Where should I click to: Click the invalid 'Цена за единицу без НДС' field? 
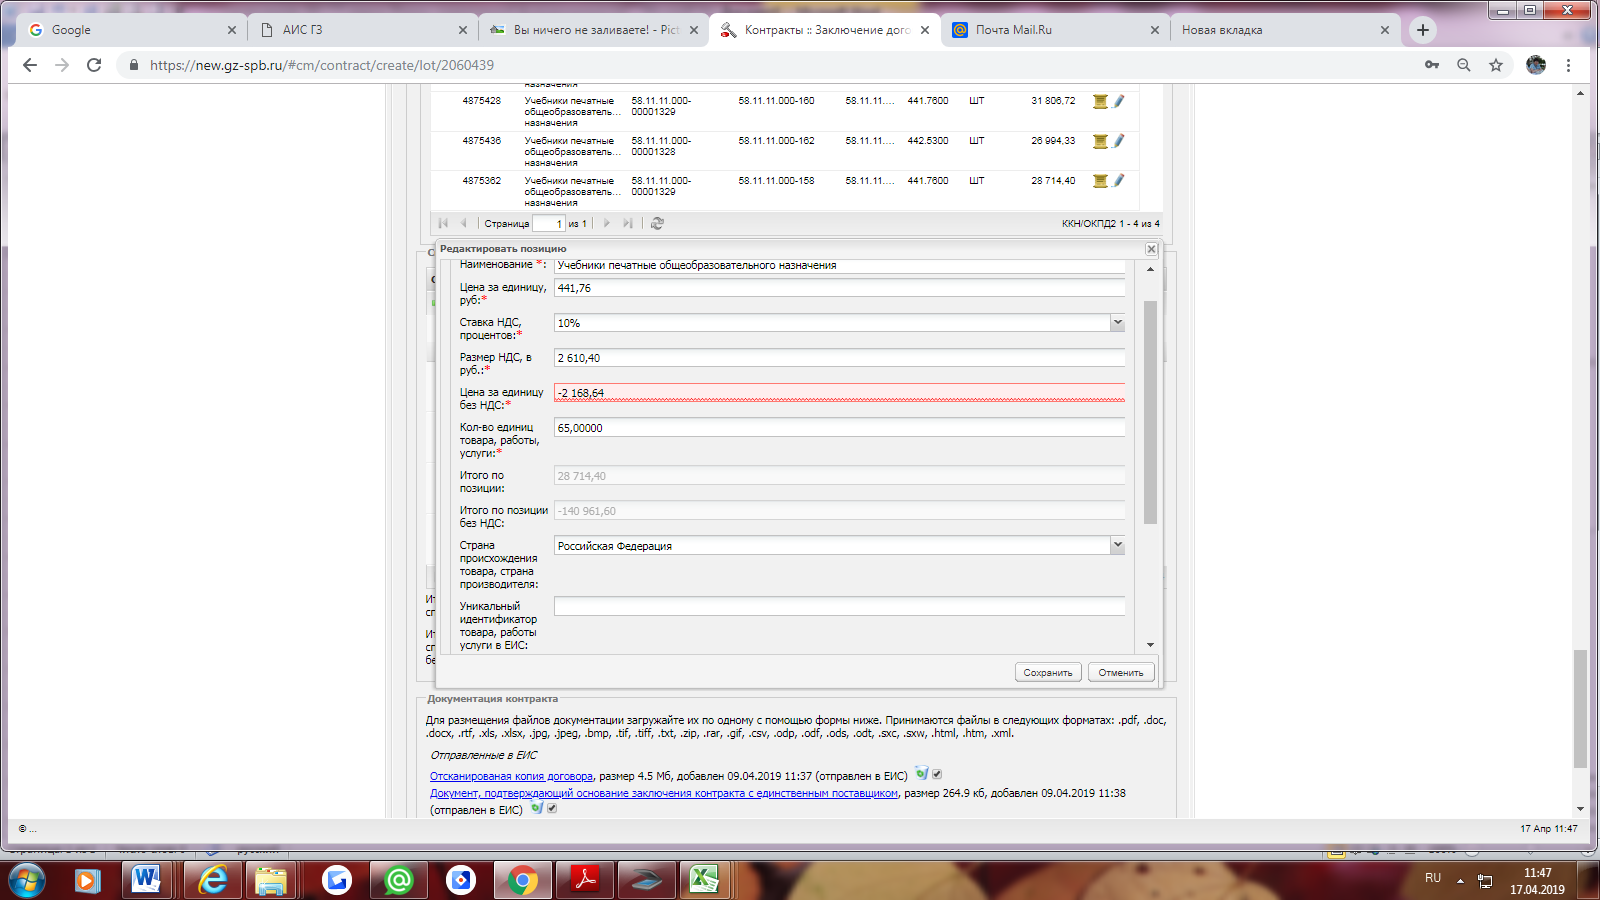839,393
